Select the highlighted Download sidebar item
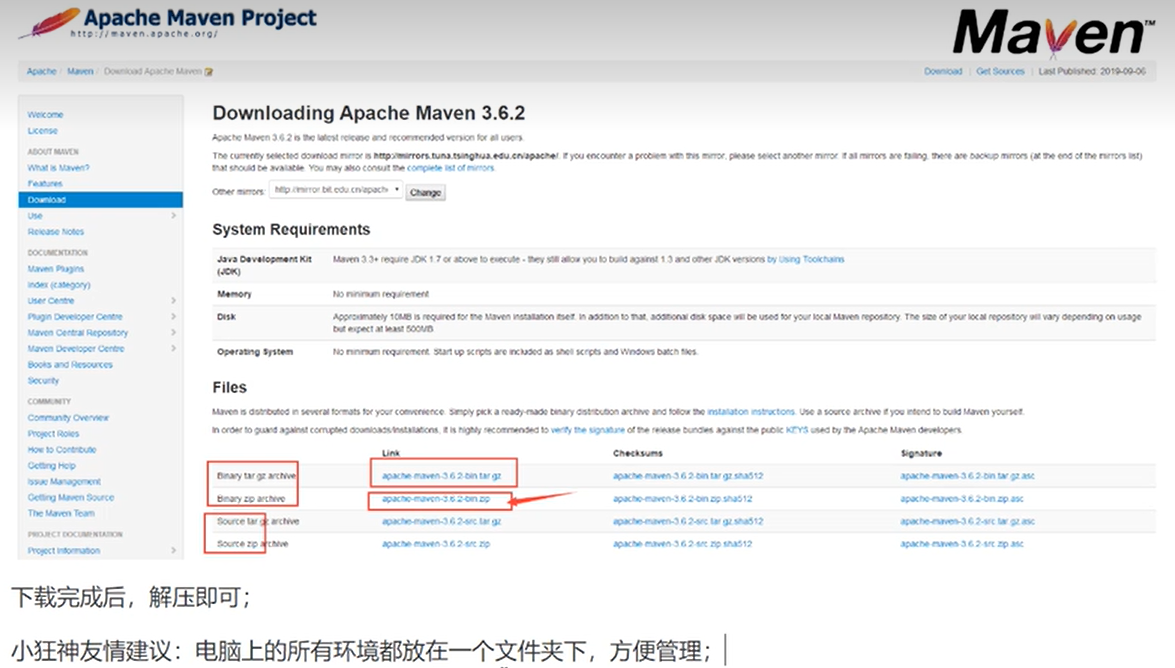Image resolution: width=1175 pixels, height=668 pixels. coord(100,199)
